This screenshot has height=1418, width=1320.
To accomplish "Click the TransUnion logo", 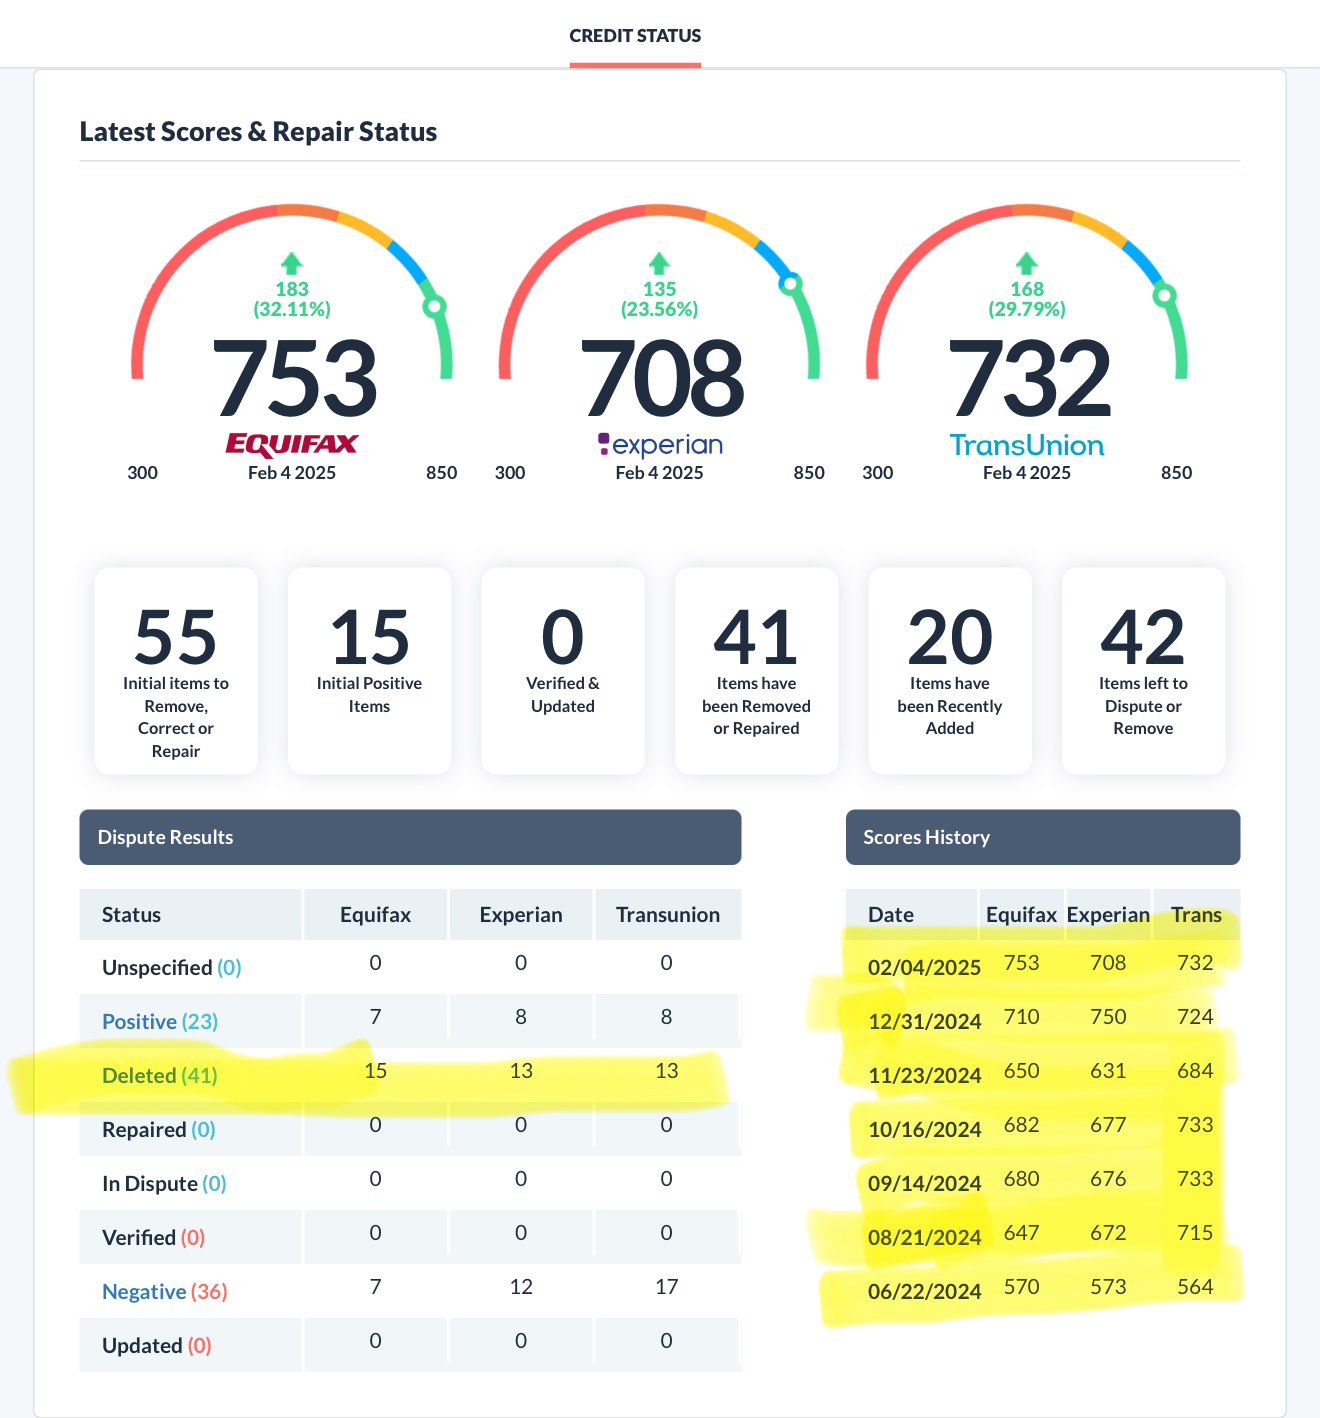I will pos(1026,445).
